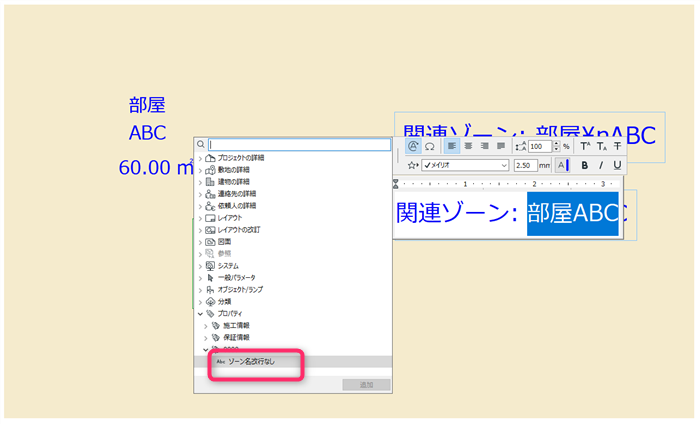Viewport: 700px width, 424px height.
Task: Click the ruler indent marker
Action: (396, 184)
